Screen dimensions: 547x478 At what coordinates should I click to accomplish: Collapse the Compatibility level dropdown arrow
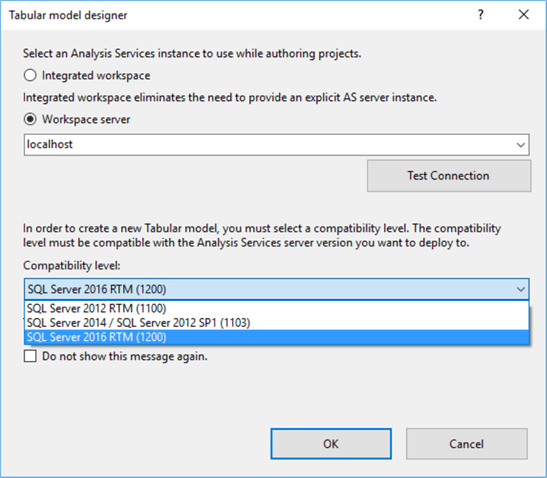point(521,289)
